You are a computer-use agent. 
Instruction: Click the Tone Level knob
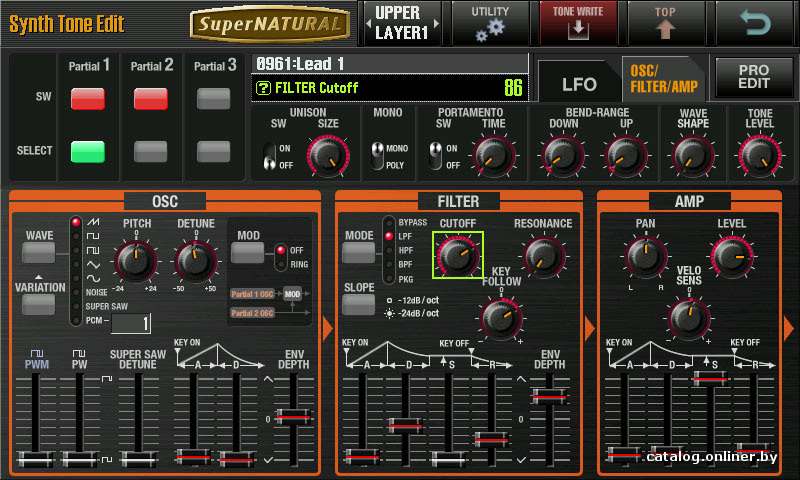coord(760,156)
